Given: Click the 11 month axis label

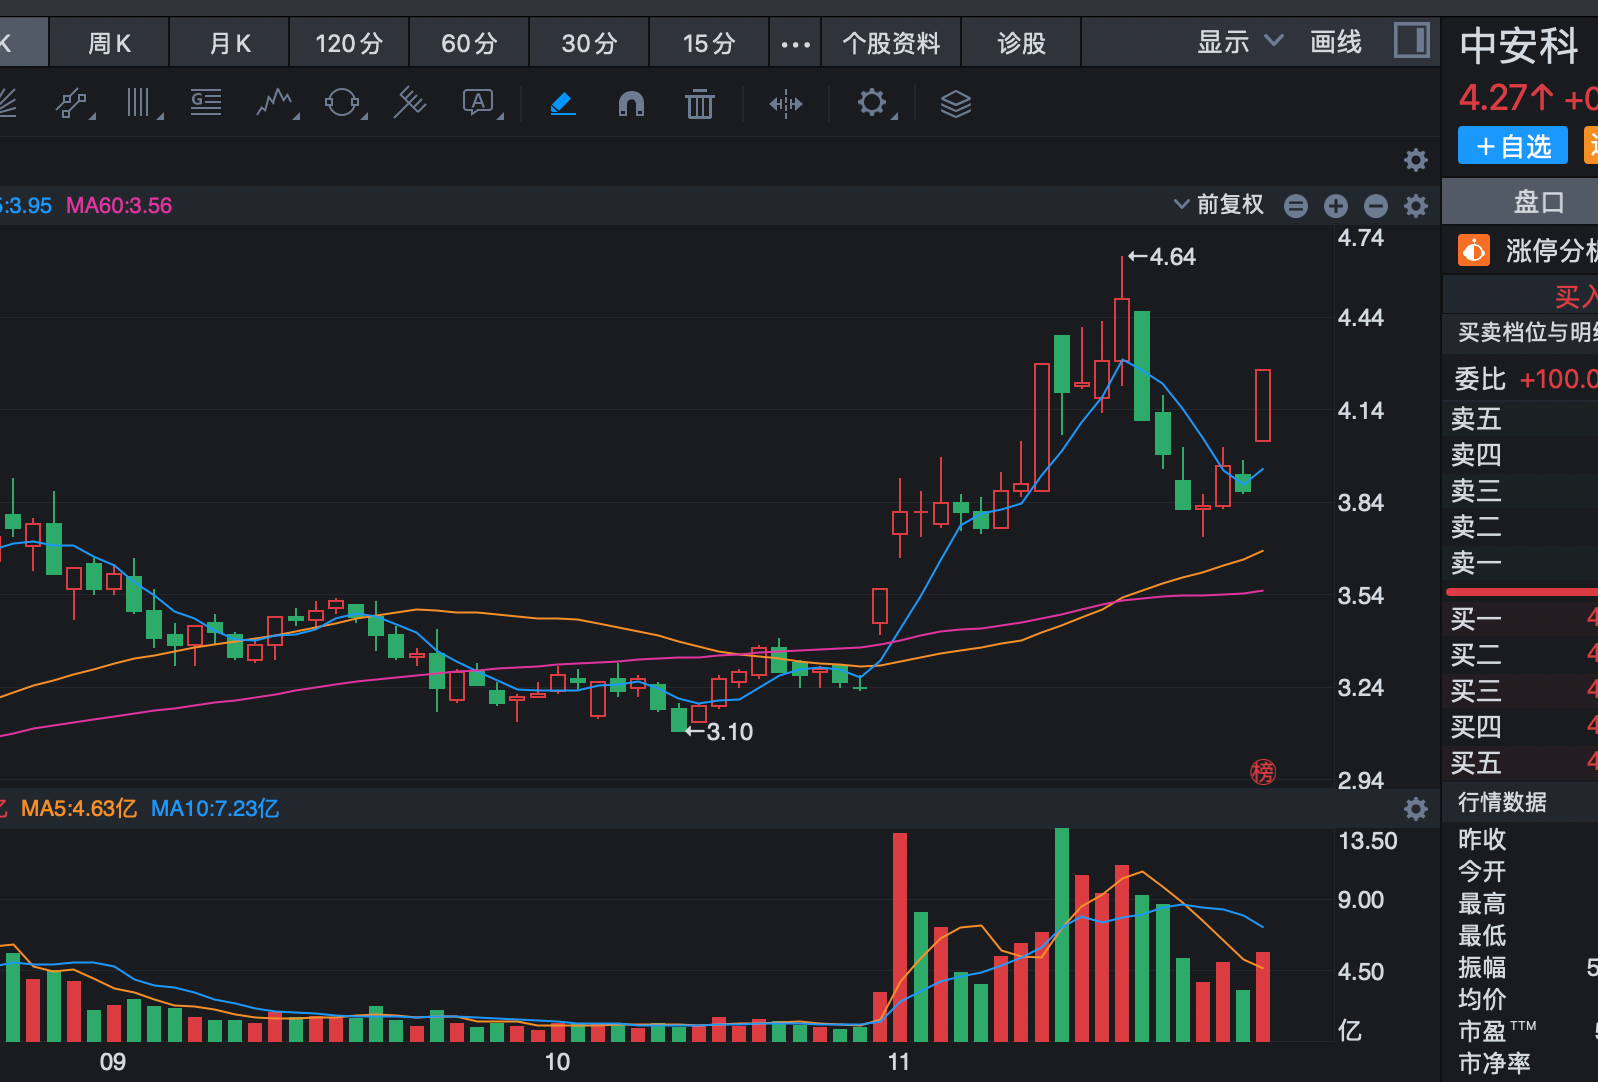Looking at the screenshot, I should tap(899, 1062).
